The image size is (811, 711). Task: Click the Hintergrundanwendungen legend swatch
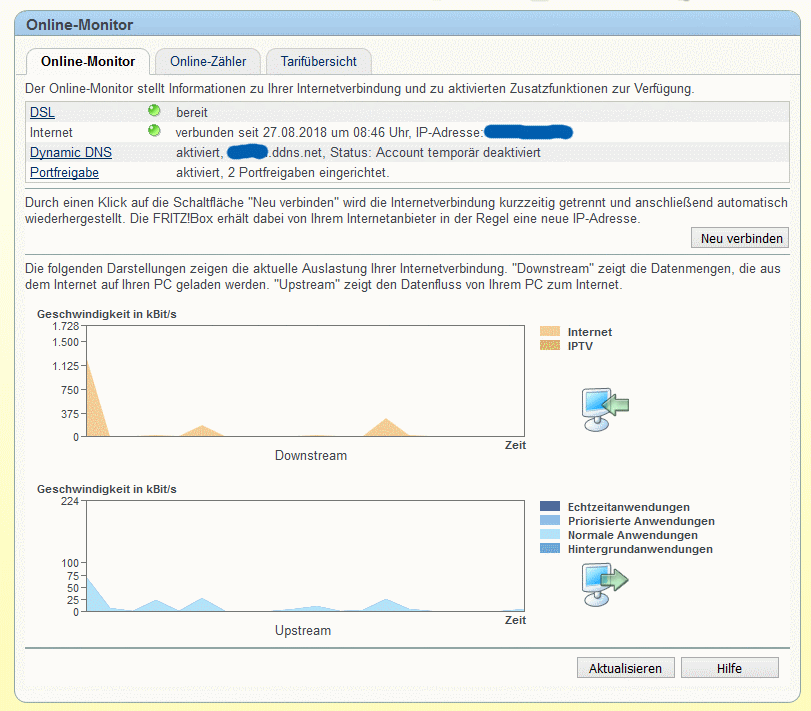pyautogui.click(x=550, y=548)
